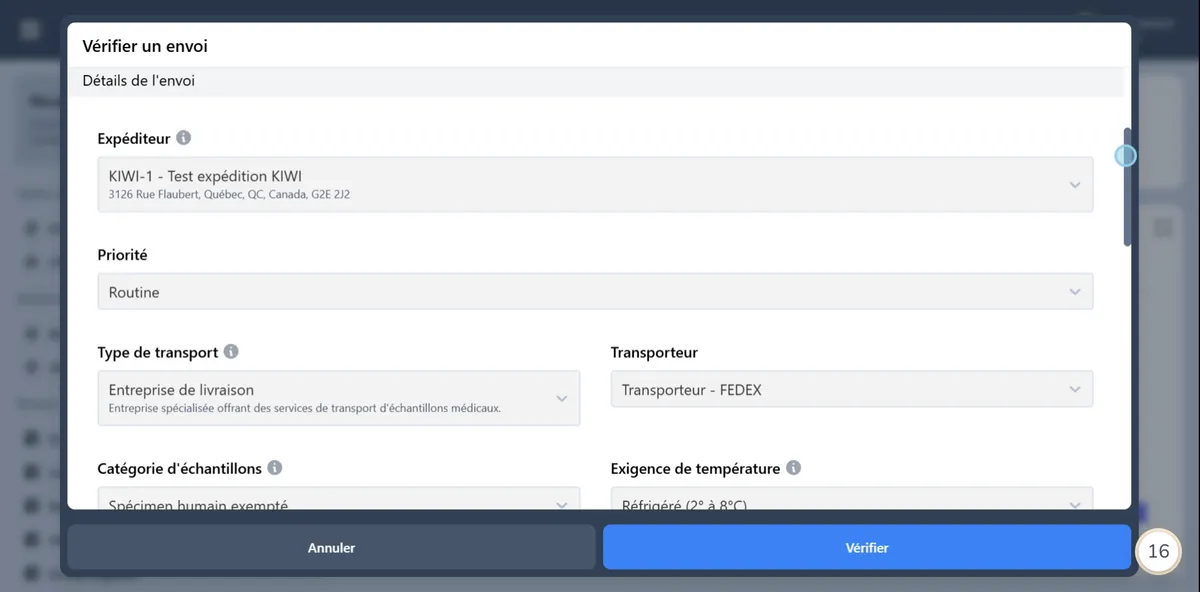Click the chevron arrow on the Transporteur field
The height and width of the screenshot is (592, 1200).
[1076, 388]
